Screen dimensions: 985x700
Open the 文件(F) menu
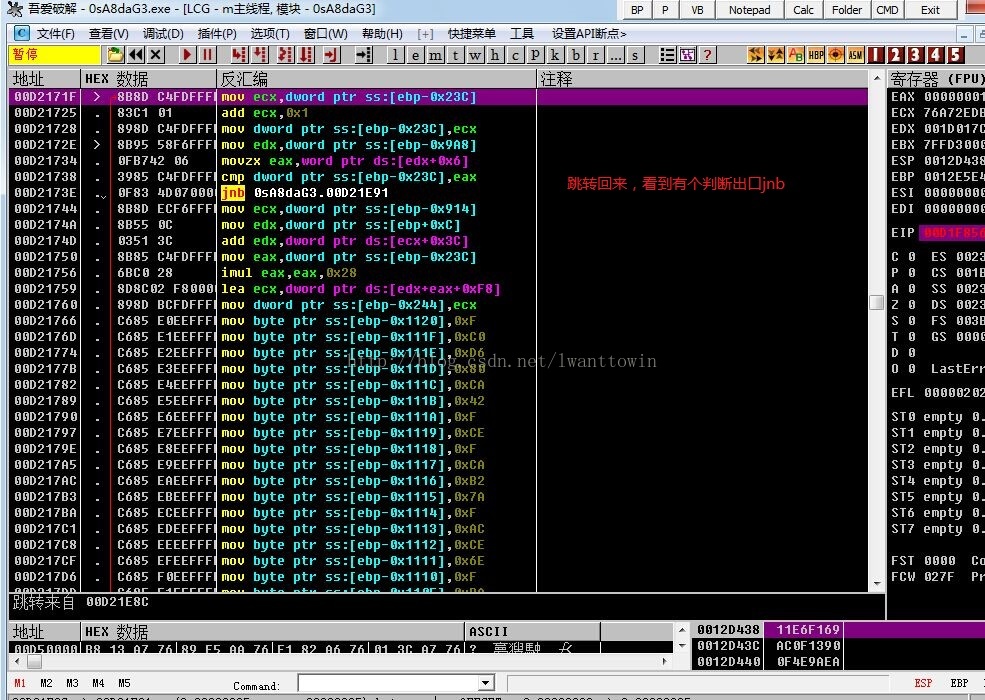pos(55,33)
